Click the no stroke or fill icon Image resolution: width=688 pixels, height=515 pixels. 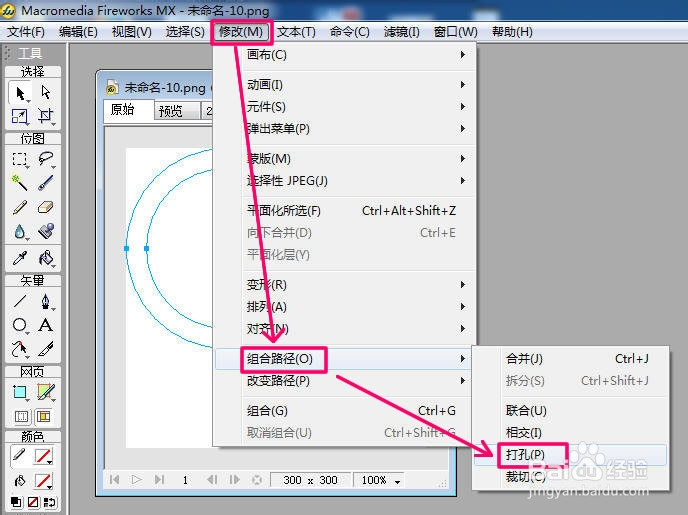33,502
